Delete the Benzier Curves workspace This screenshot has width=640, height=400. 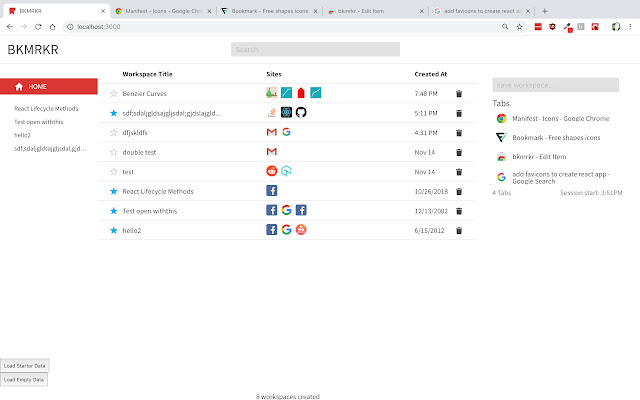(x=459, y=93)
